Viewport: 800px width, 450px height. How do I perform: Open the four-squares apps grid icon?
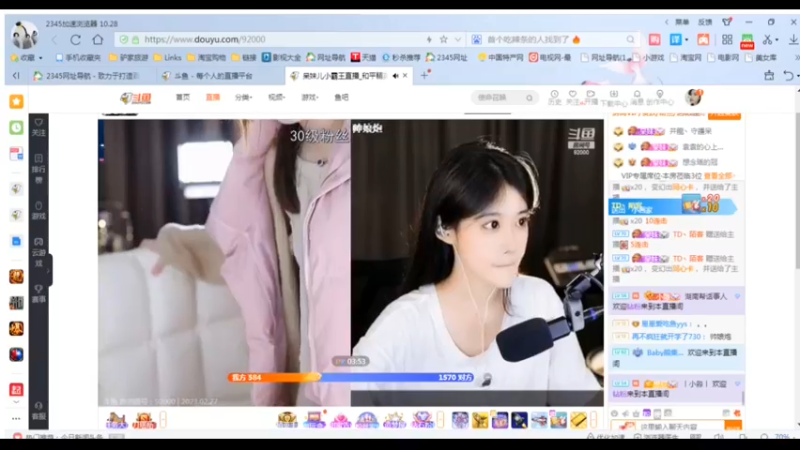coord(727,39)
